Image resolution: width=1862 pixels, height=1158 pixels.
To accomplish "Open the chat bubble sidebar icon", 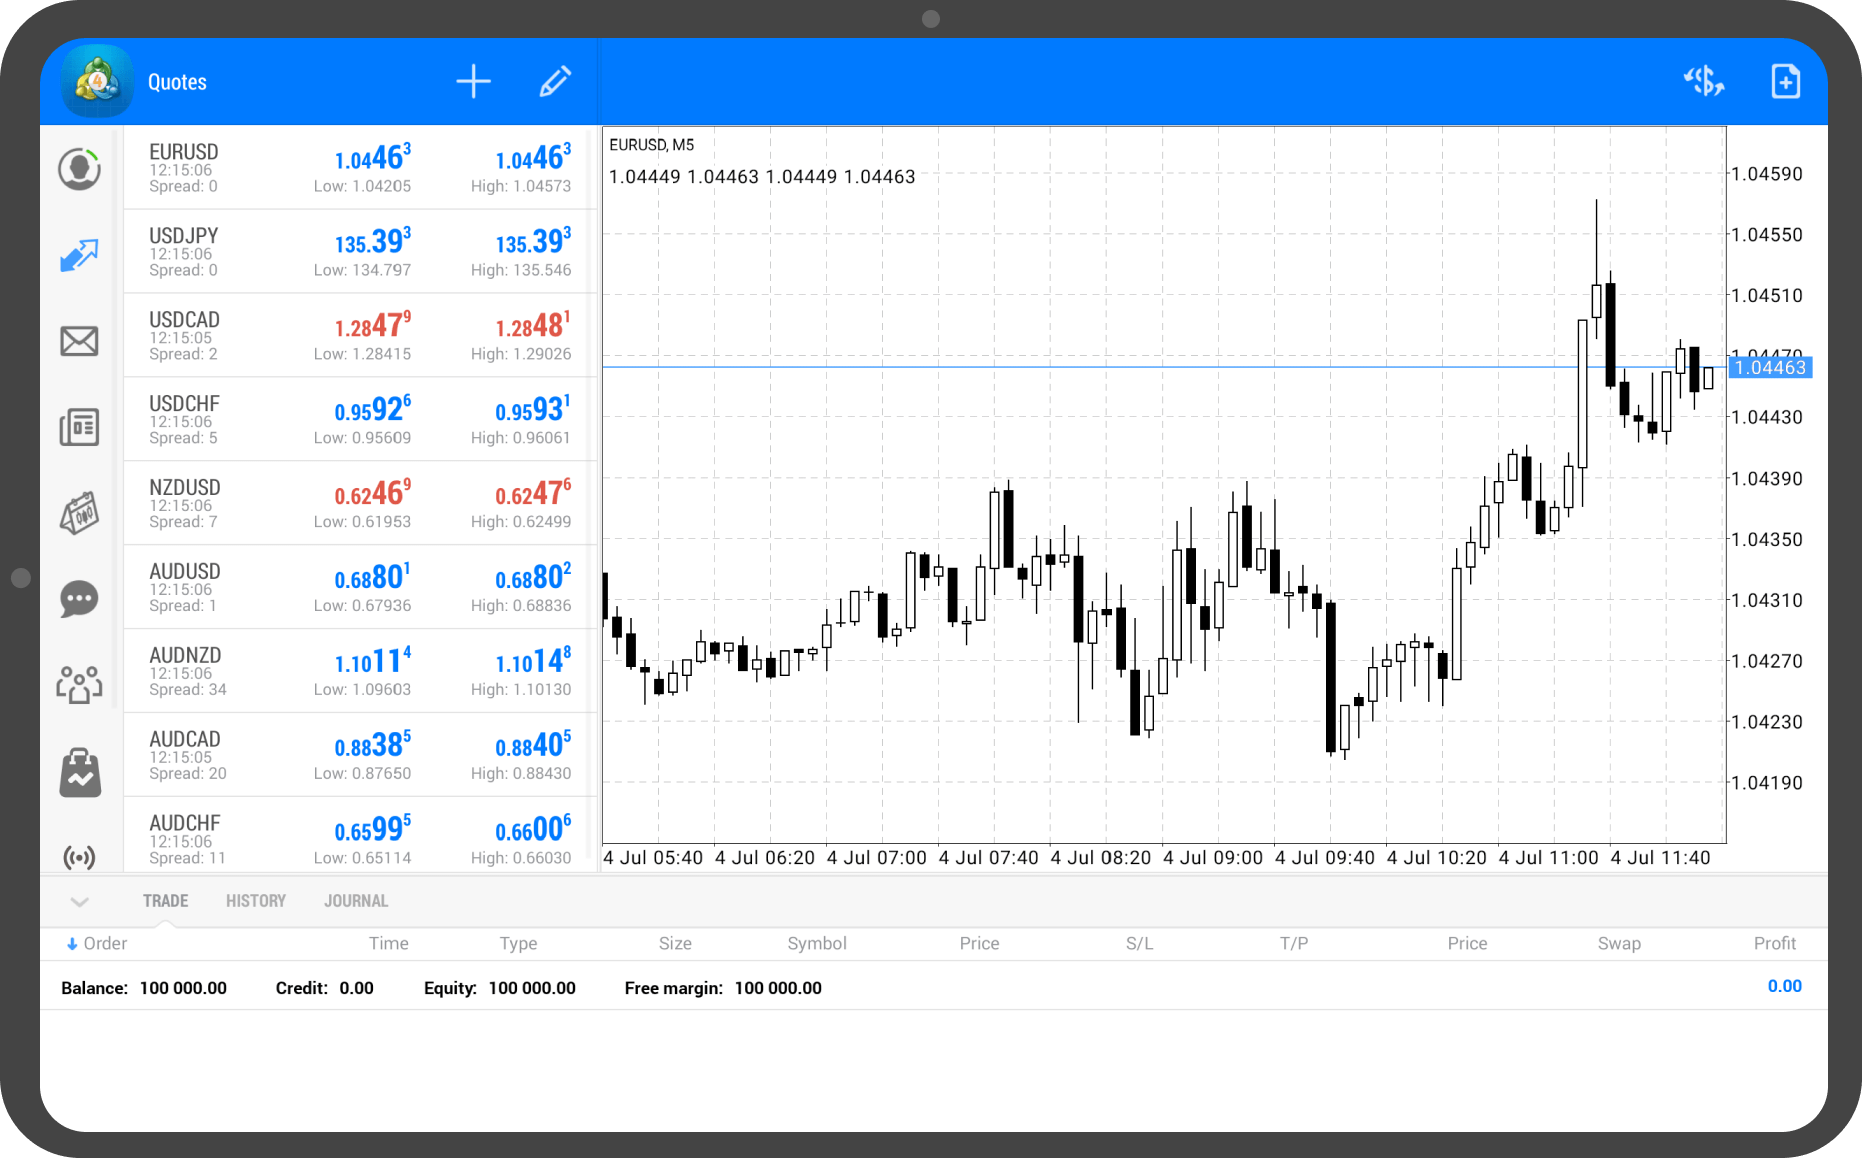I will click(79, 599).
